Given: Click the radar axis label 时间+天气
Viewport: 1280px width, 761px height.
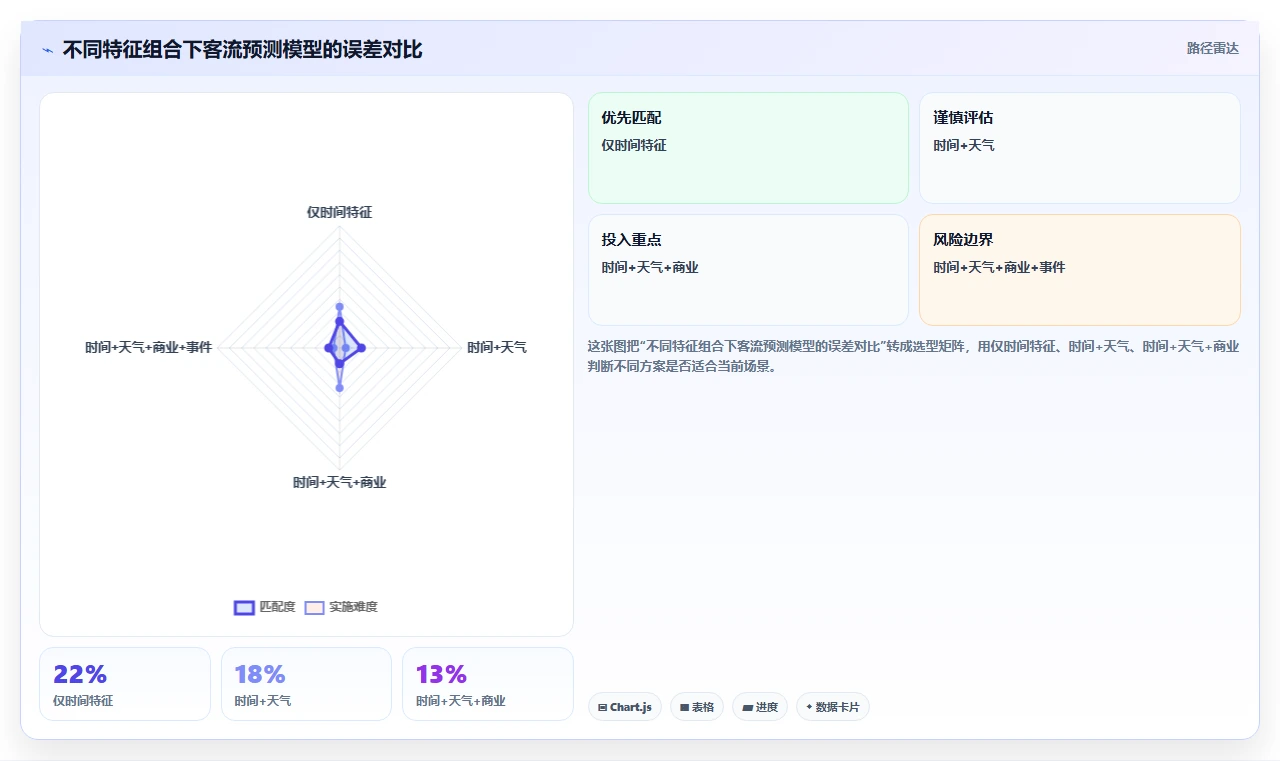Looking at the screenshot, I should tap(497, 347).
